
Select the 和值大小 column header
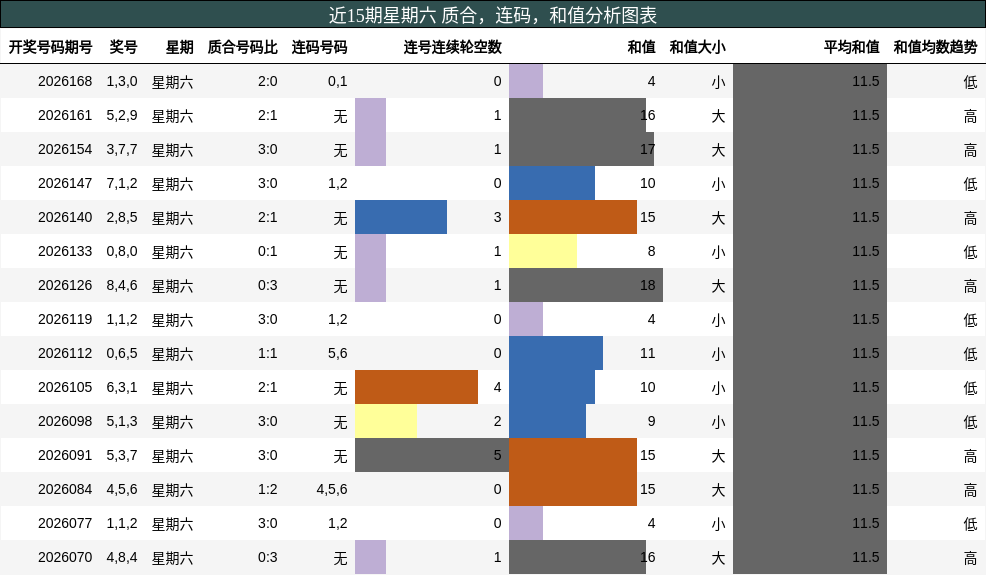697,47
